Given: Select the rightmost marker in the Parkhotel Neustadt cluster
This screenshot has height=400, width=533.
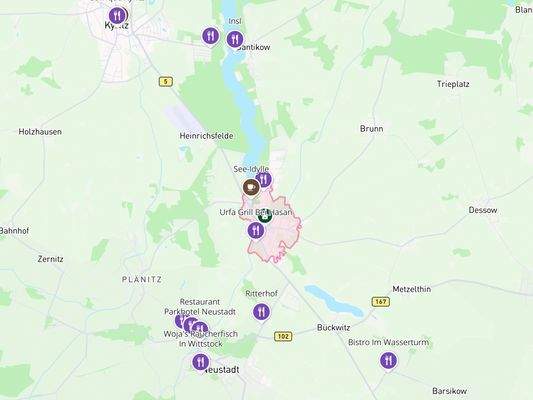Looking at the screenshot, I should [x=201, y=328].
